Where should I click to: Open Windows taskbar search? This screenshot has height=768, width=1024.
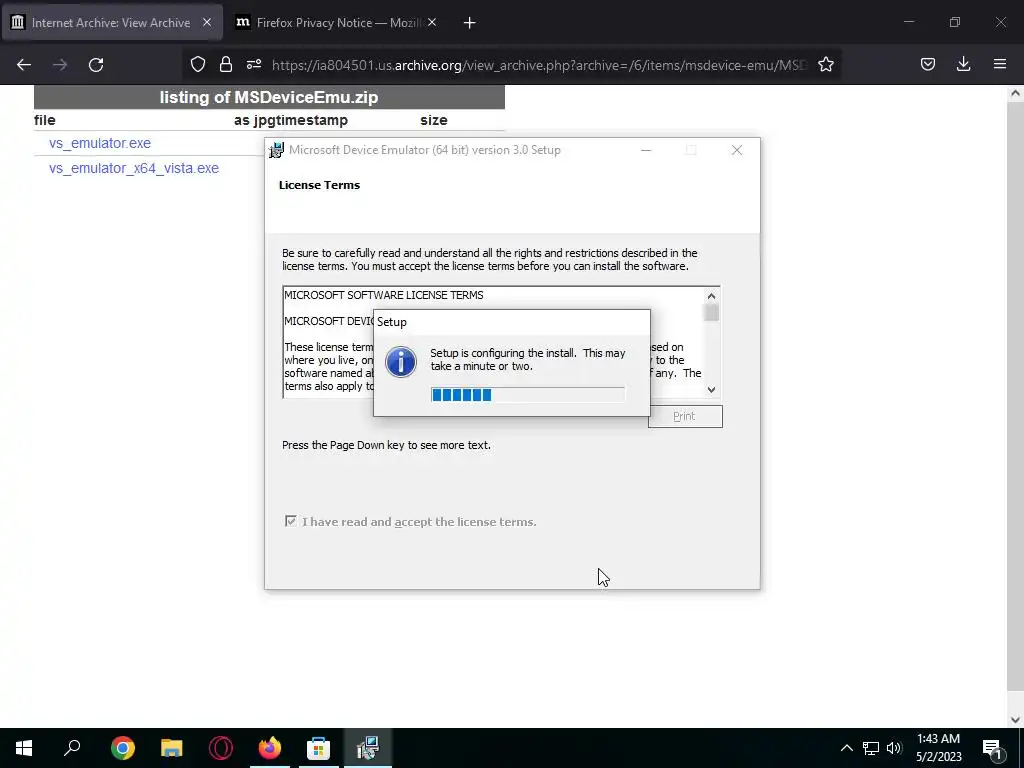72,748
